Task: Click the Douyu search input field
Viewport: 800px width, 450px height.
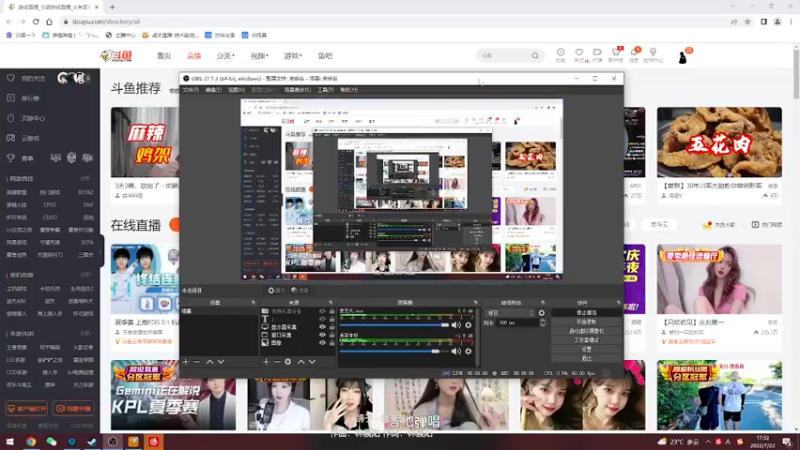Action: (x=504, y=56)
